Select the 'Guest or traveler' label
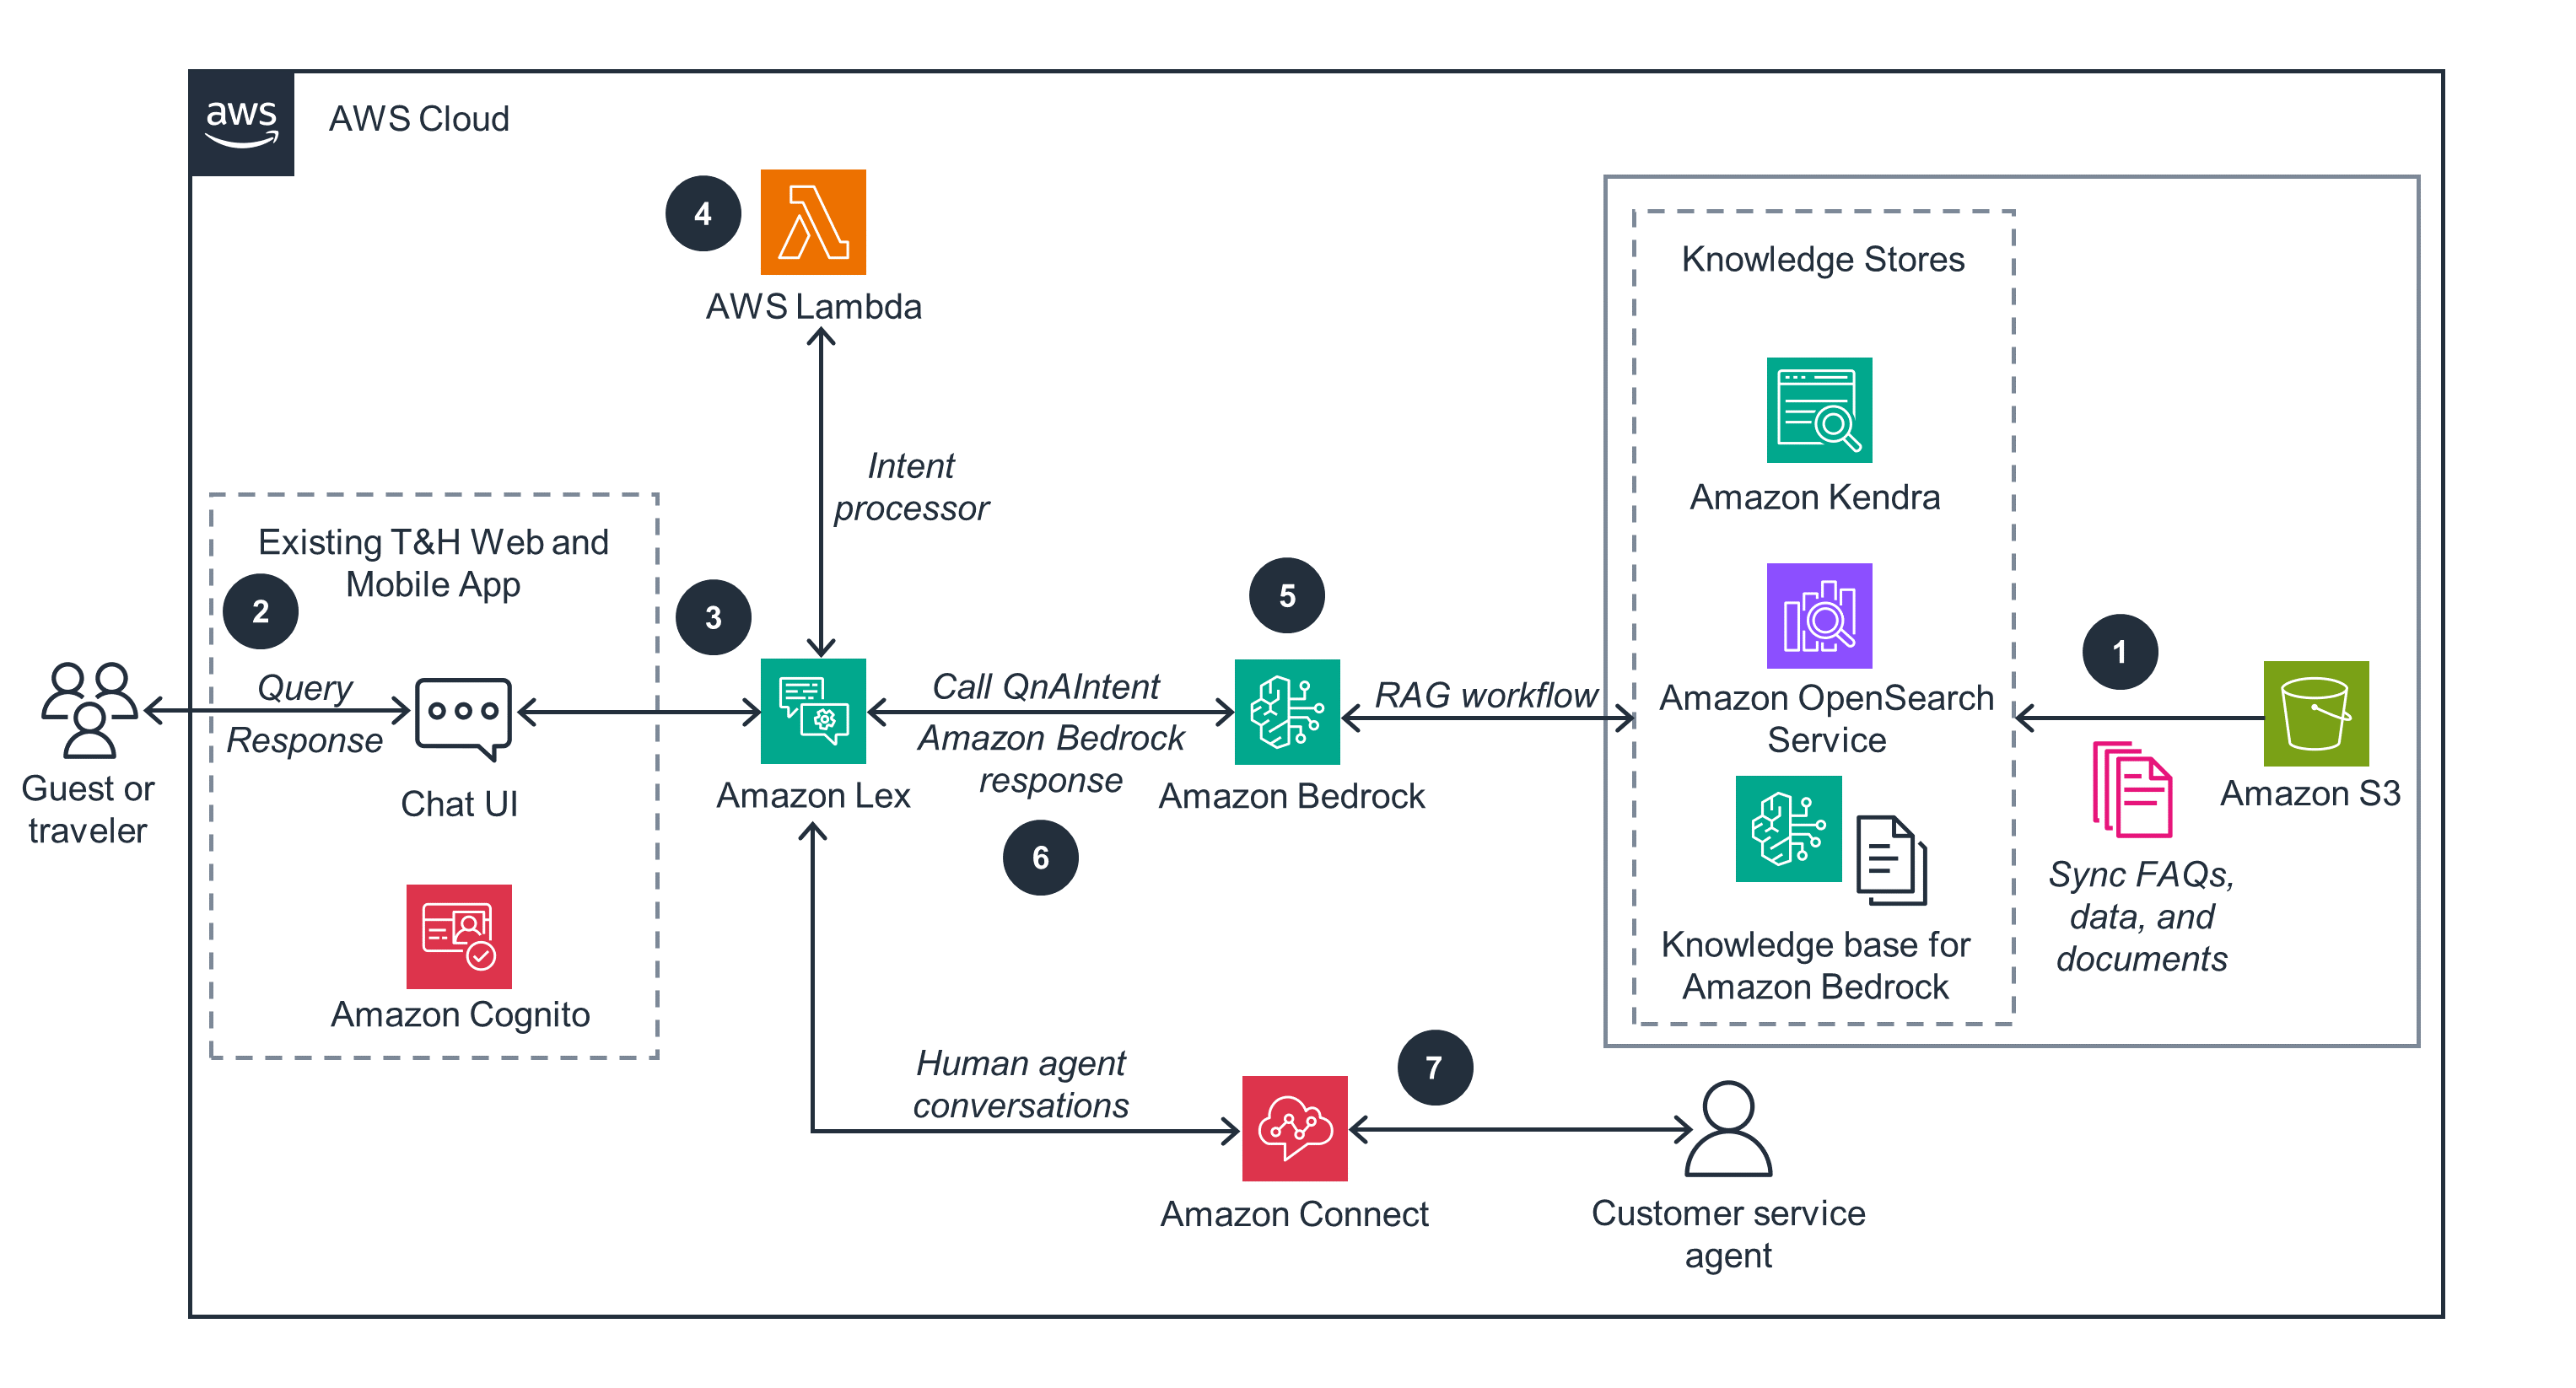This screenshot has height=1388, width=2576. pyautogui.click(x=88, y=809)
